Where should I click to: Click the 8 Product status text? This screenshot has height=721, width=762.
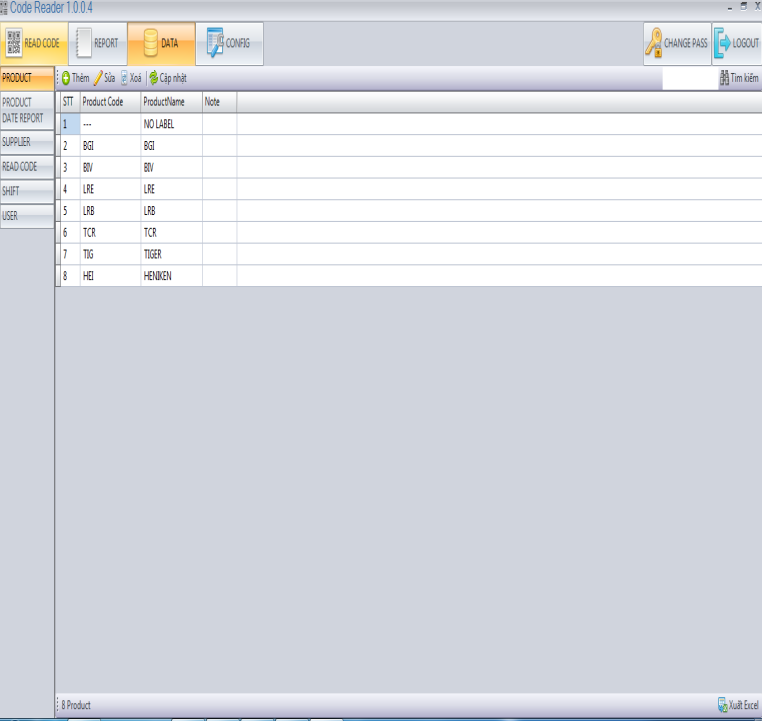(x=76, y=705)
